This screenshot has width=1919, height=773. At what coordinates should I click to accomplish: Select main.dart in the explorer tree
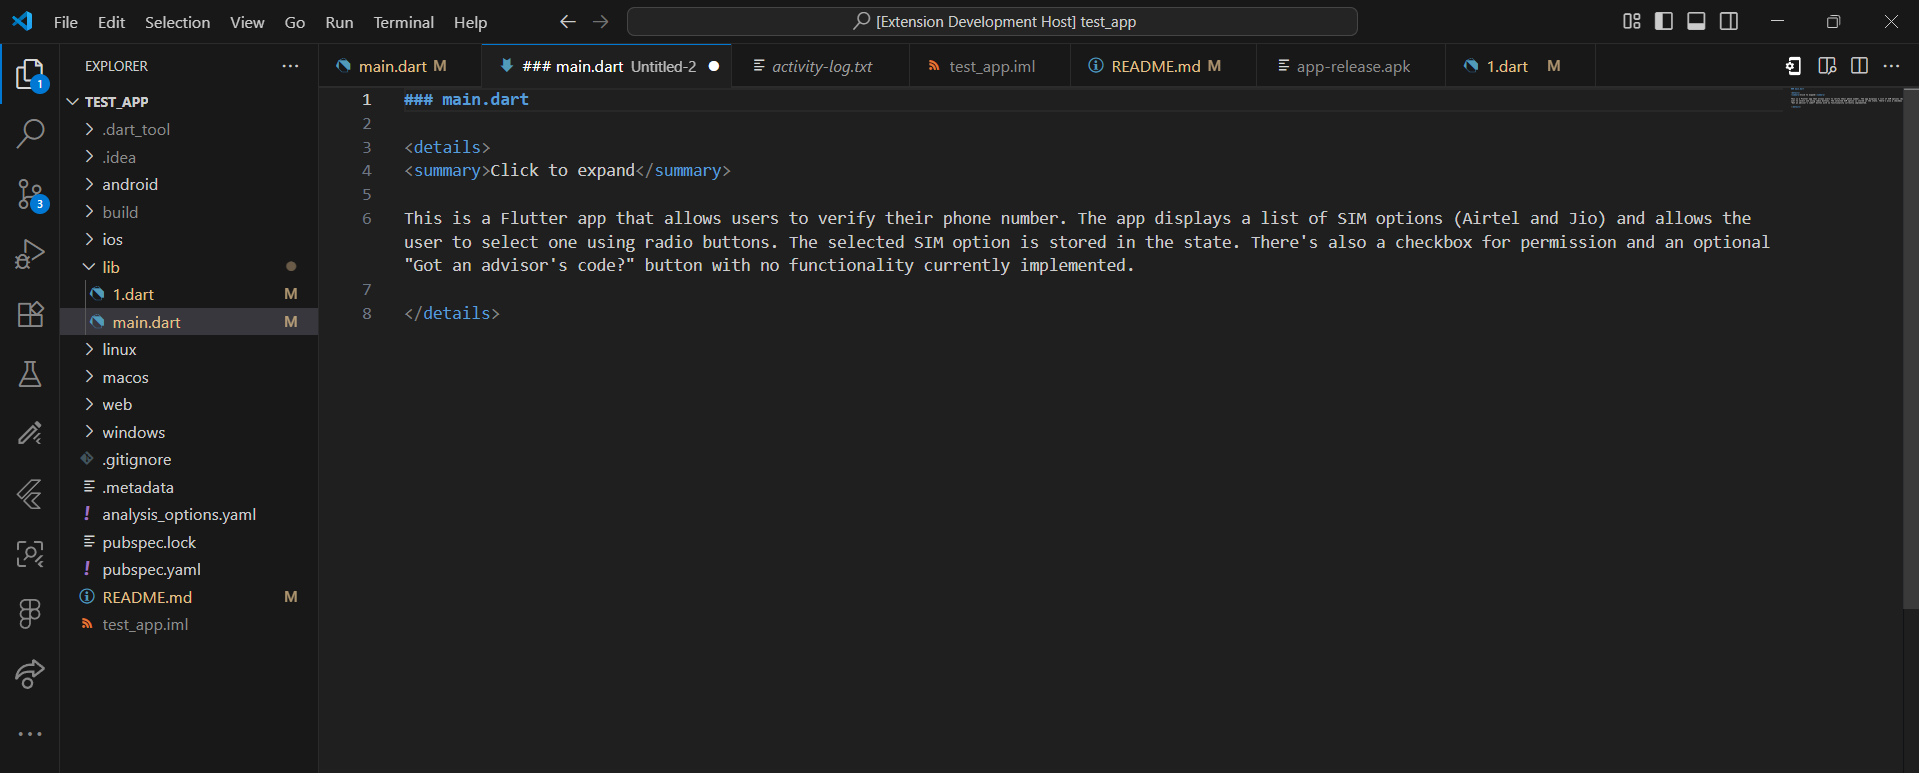190,322
